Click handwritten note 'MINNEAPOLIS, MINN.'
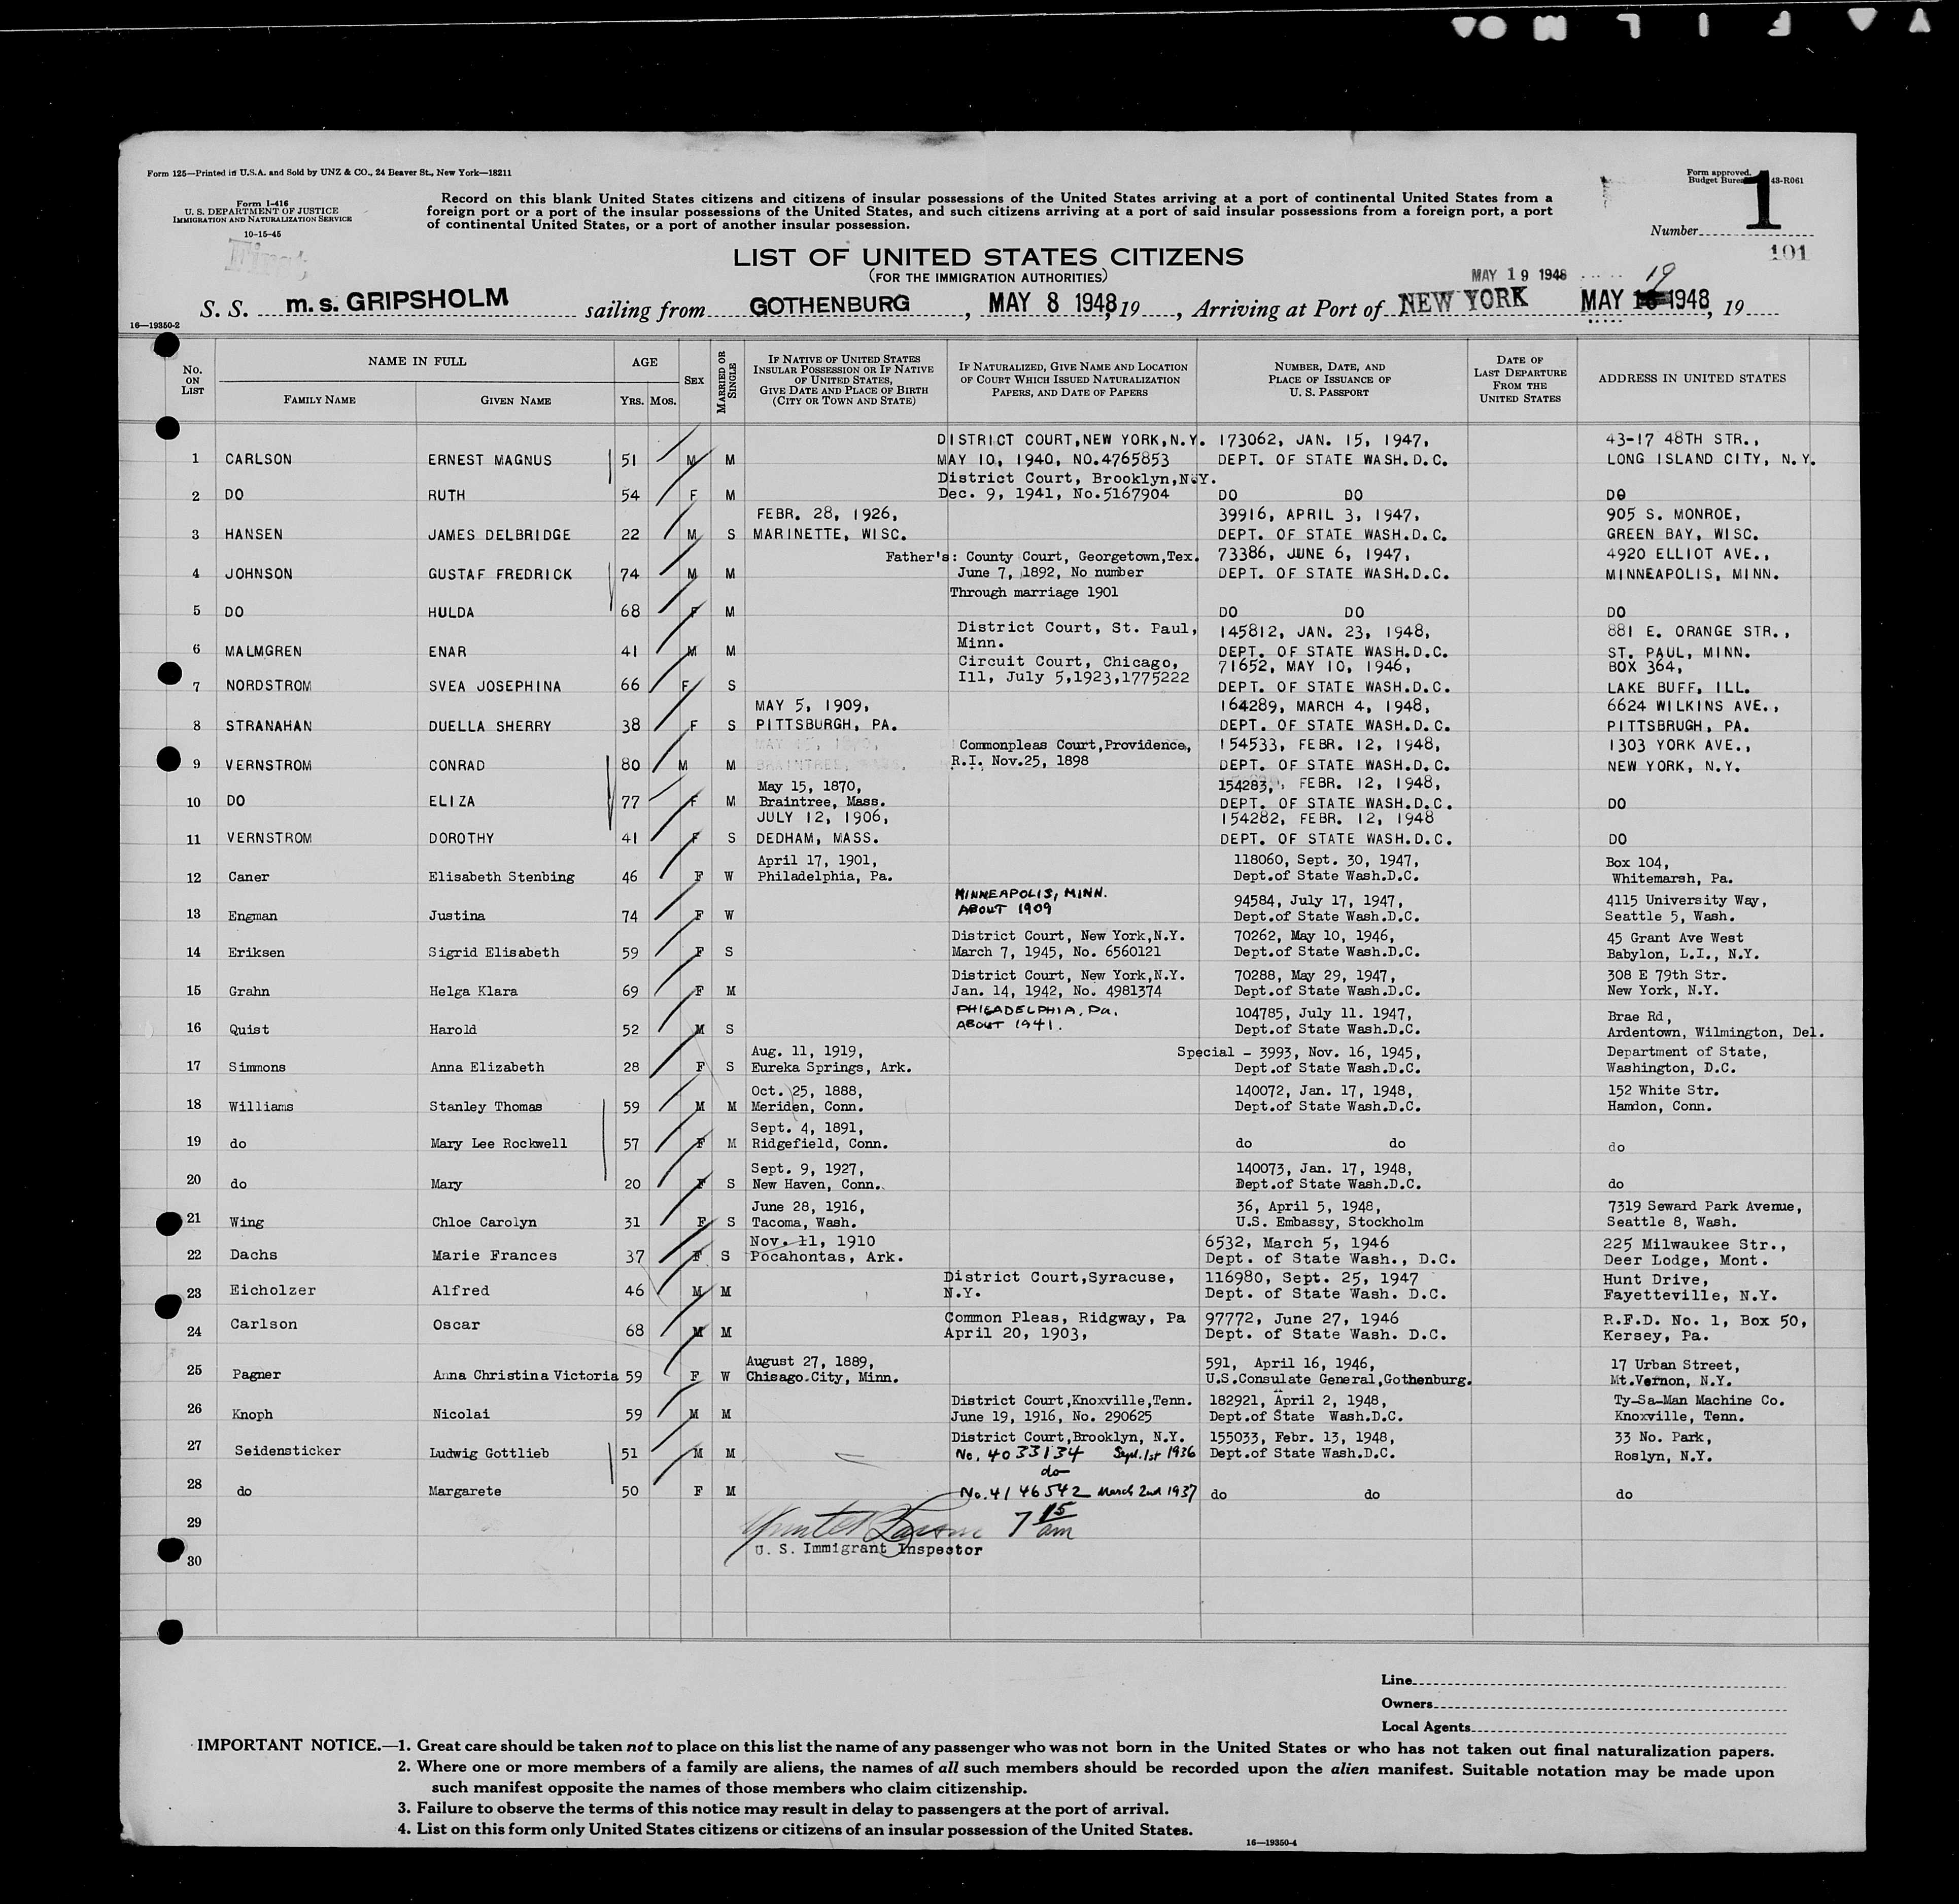This screenshot has width=1959, height=1904. coord(1032,894)
